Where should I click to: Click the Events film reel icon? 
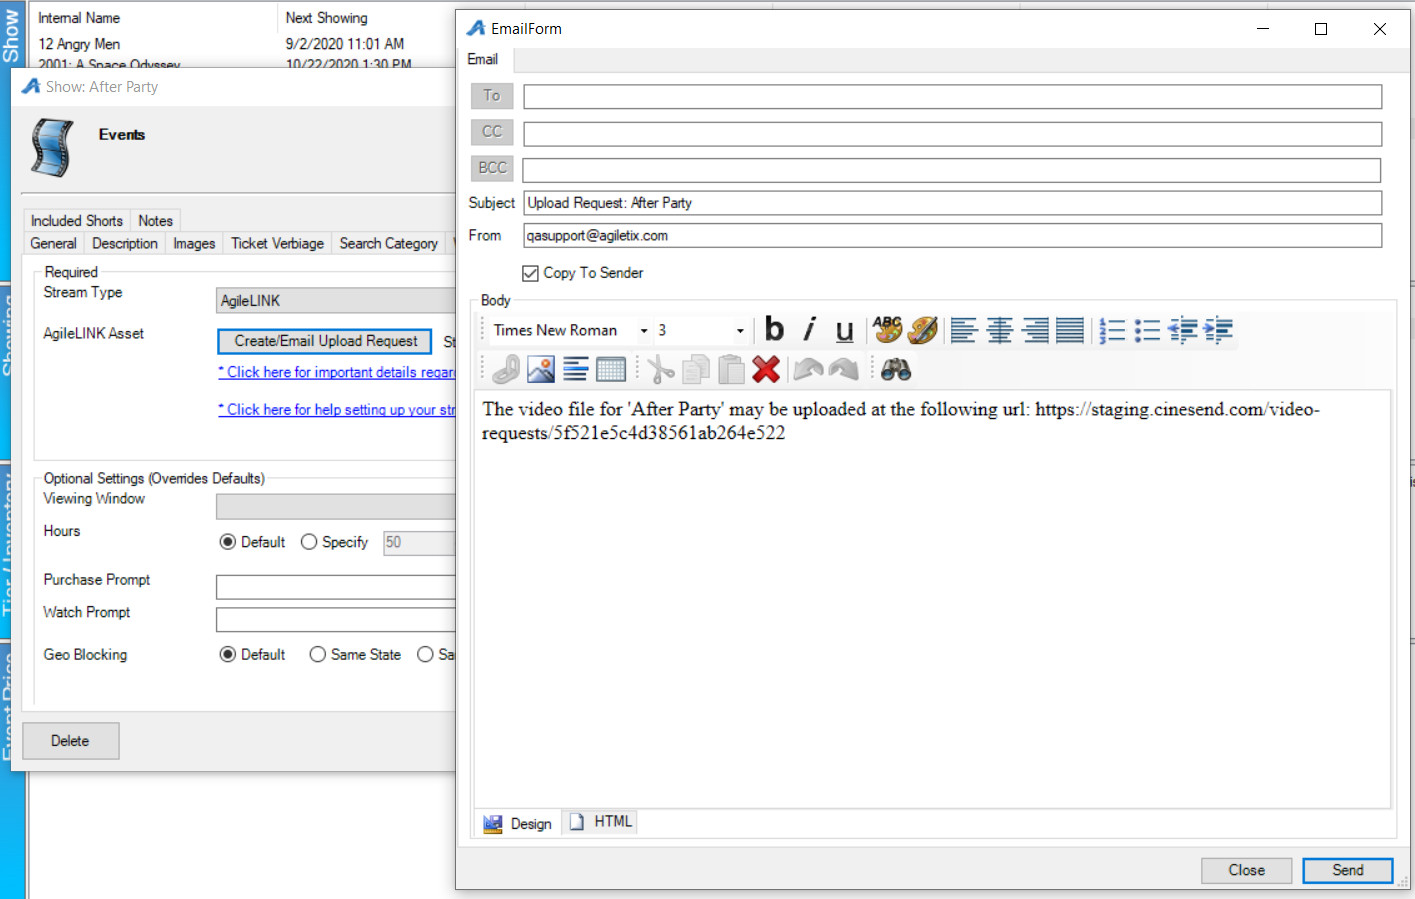[x=52, y=148]
